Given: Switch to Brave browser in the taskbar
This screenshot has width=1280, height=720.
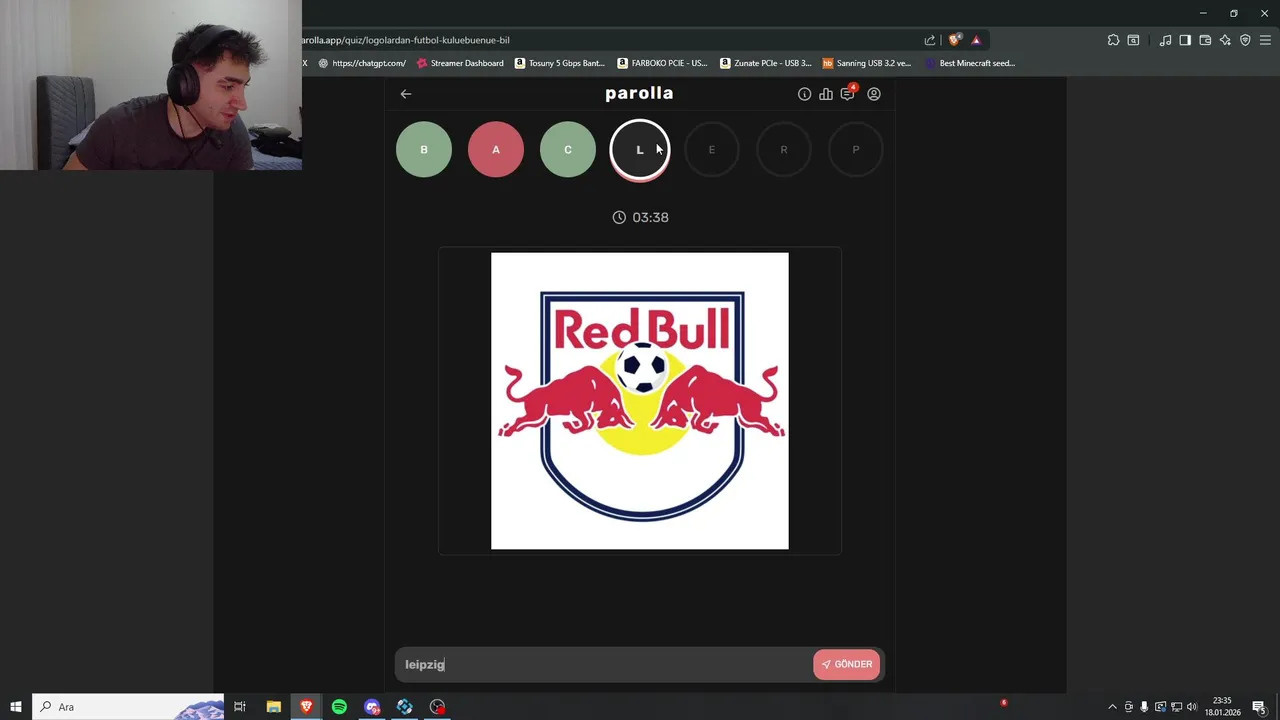Looking at the screenshot, I should coord(306,707).
